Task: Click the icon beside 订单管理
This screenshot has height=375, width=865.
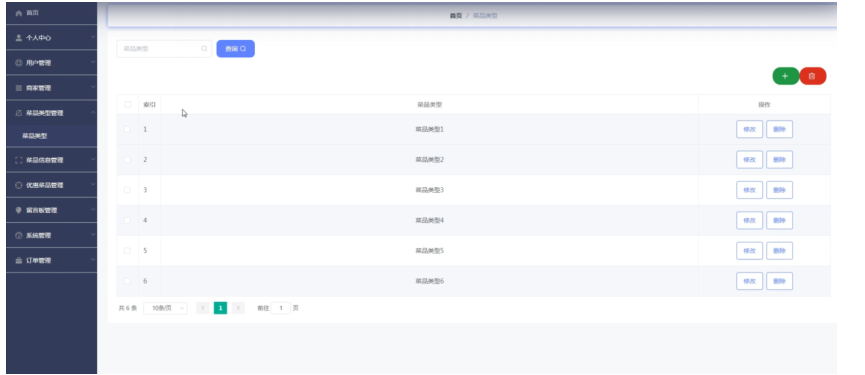Action: point(19,260)
